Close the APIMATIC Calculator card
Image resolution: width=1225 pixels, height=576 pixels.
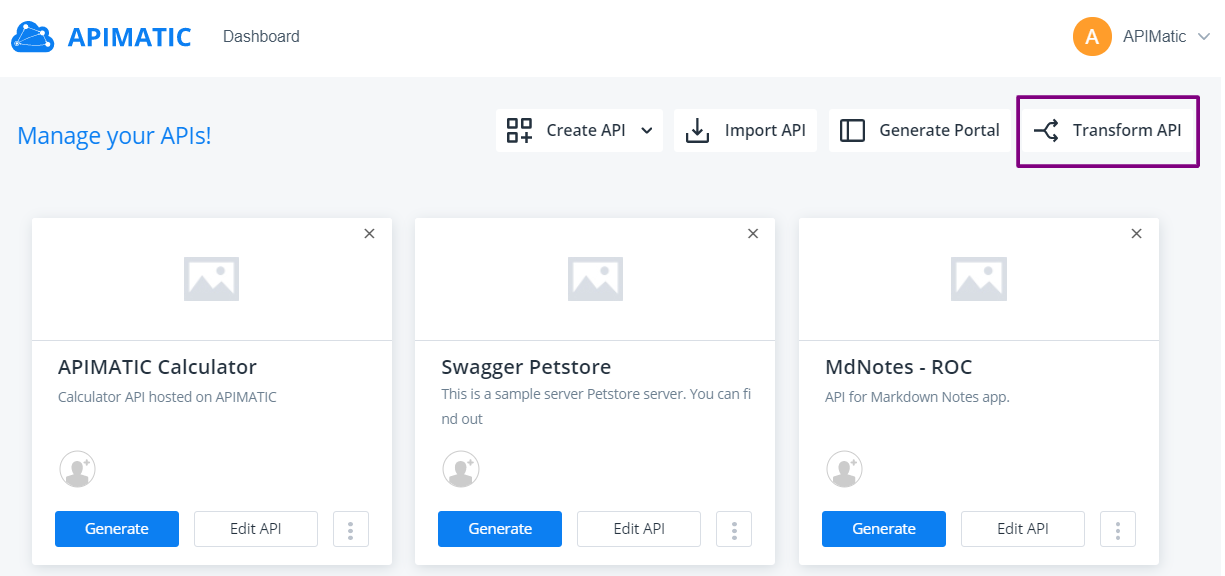click(369, 233)
